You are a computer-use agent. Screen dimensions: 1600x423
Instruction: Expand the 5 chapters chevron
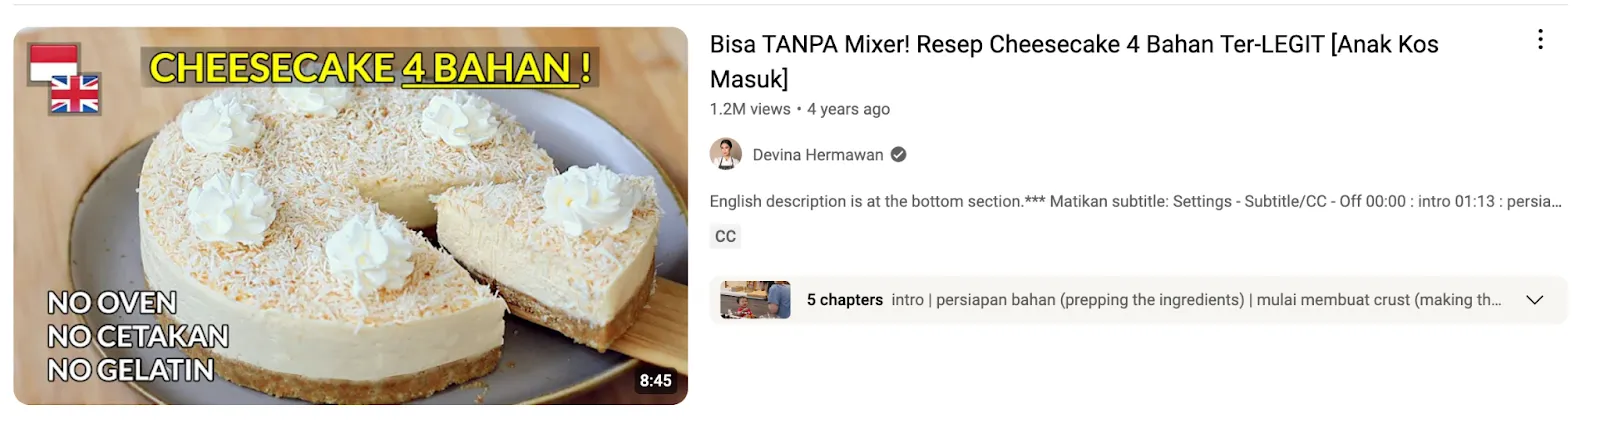coord(1534,300)
